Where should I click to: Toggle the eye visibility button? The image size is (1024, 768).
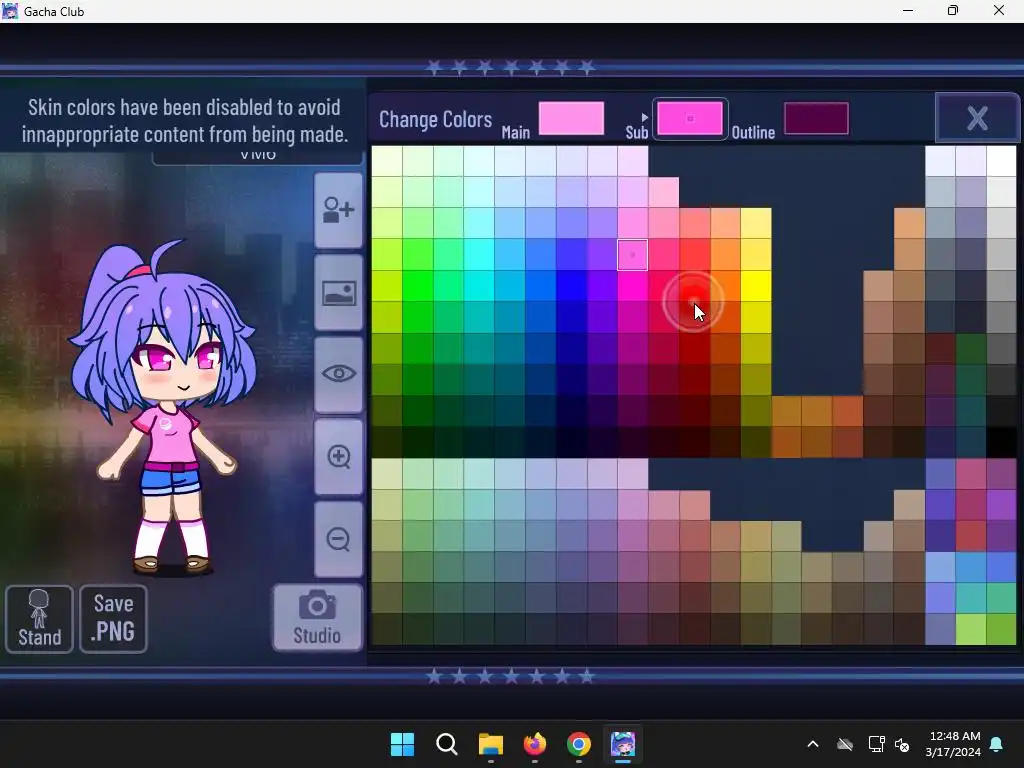coord(338,374)
